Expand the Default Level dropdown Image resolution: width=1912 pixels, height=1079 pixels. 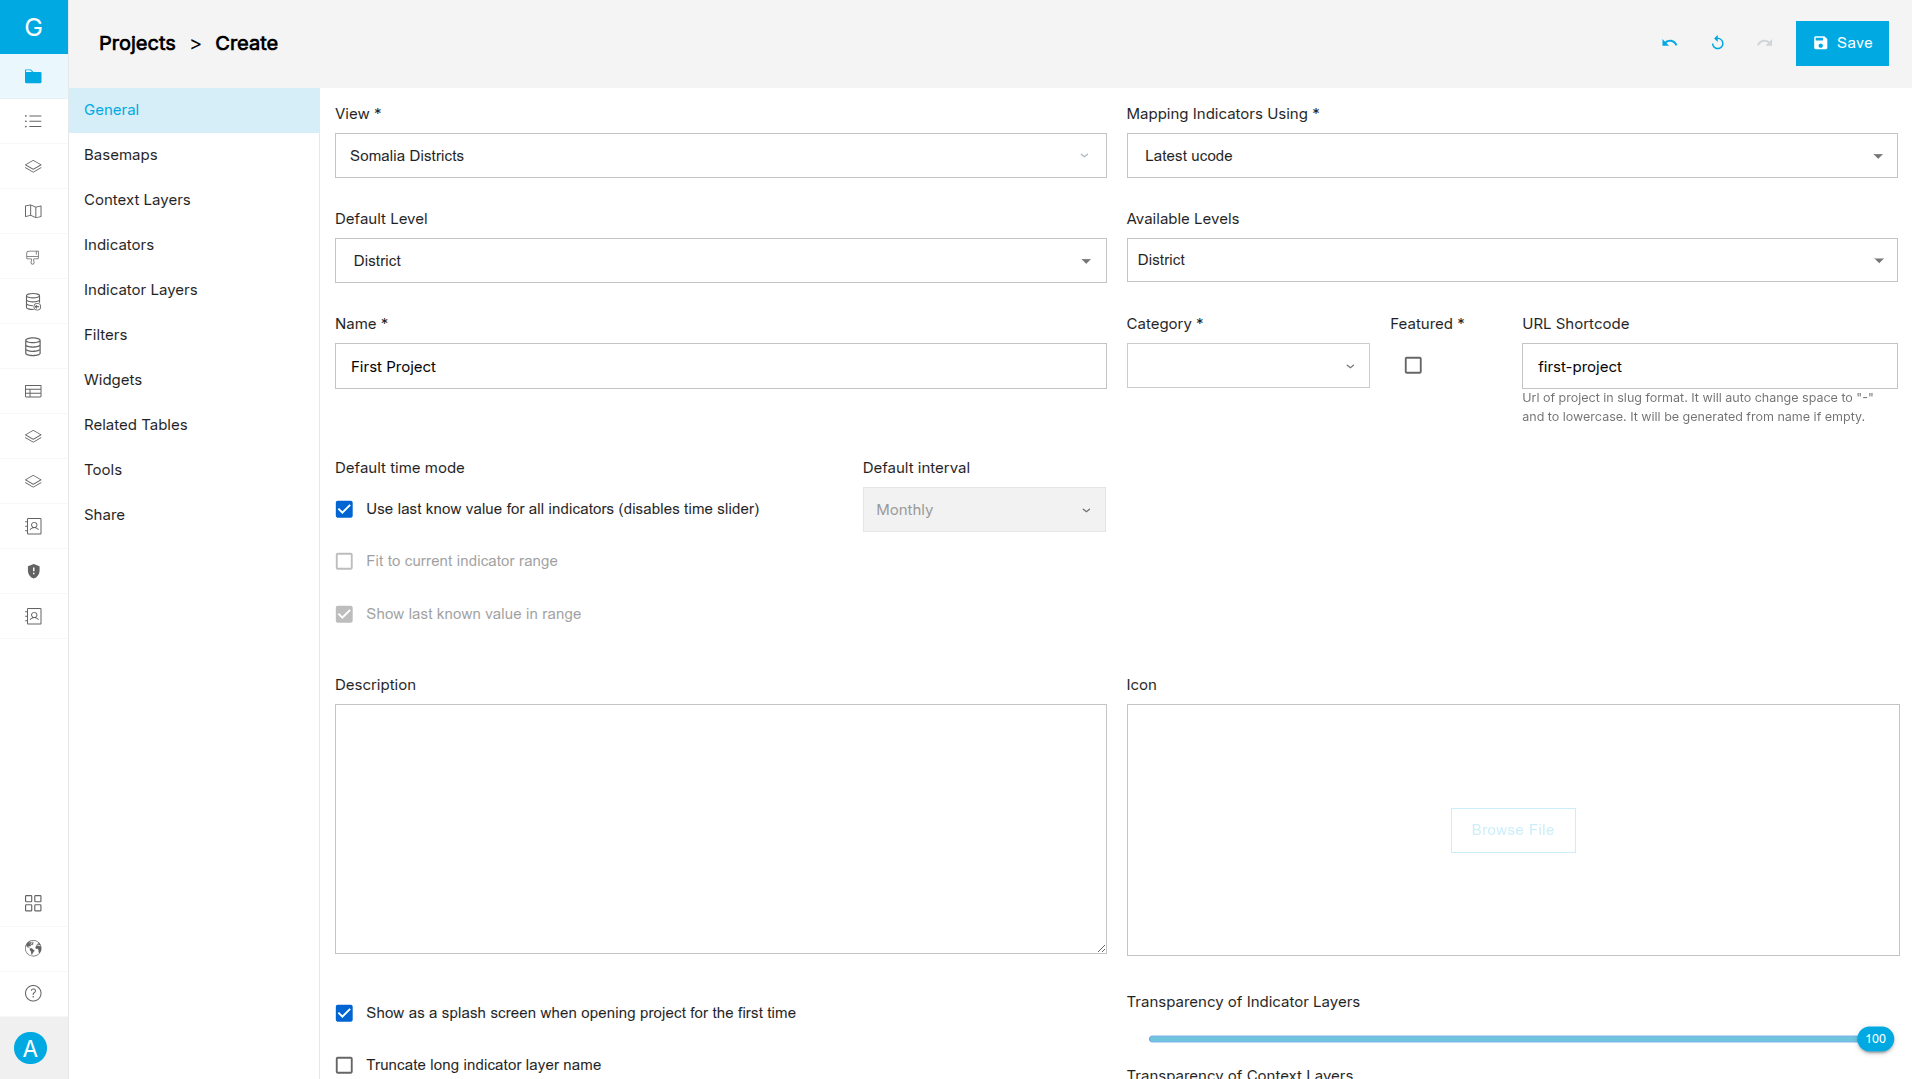(720, 261)
